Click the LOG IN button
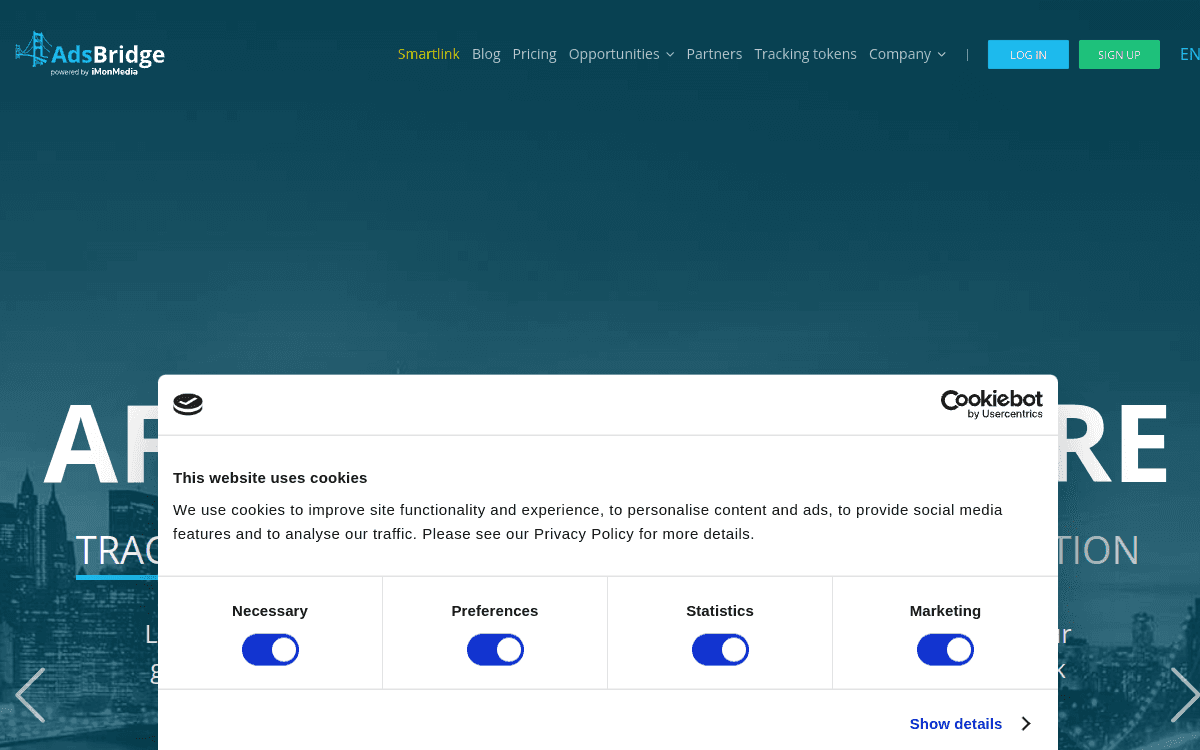1200x750 pixels. [1028, 54]
